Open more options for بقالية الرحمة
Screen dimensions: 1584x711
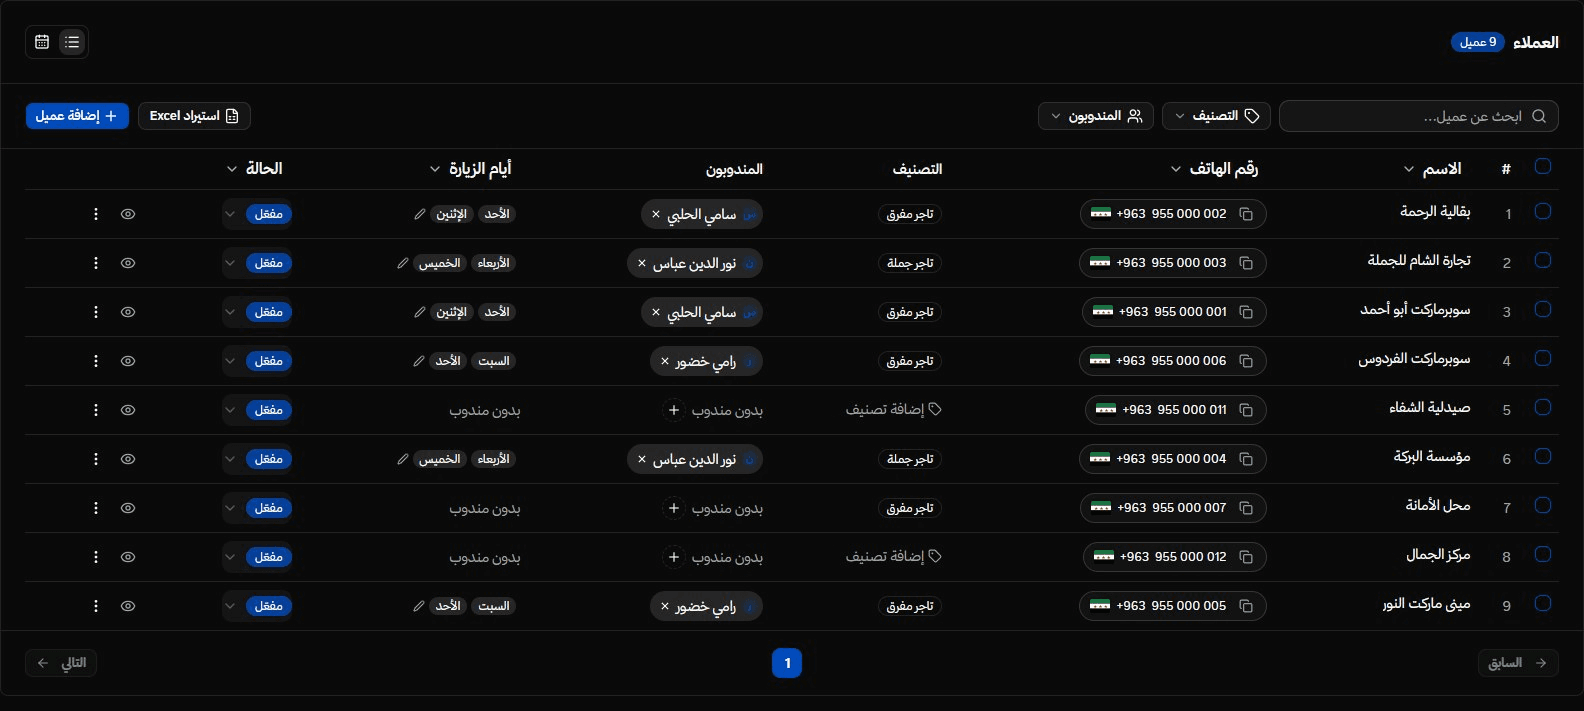pos(96,214)
